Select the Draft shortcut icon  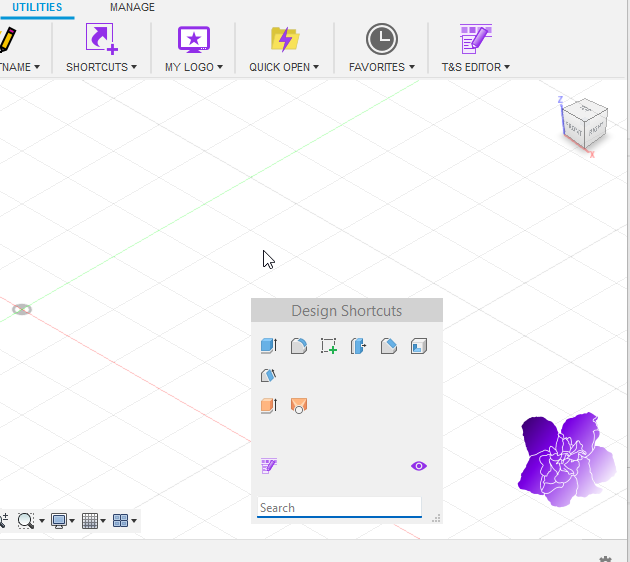(268, 375)
